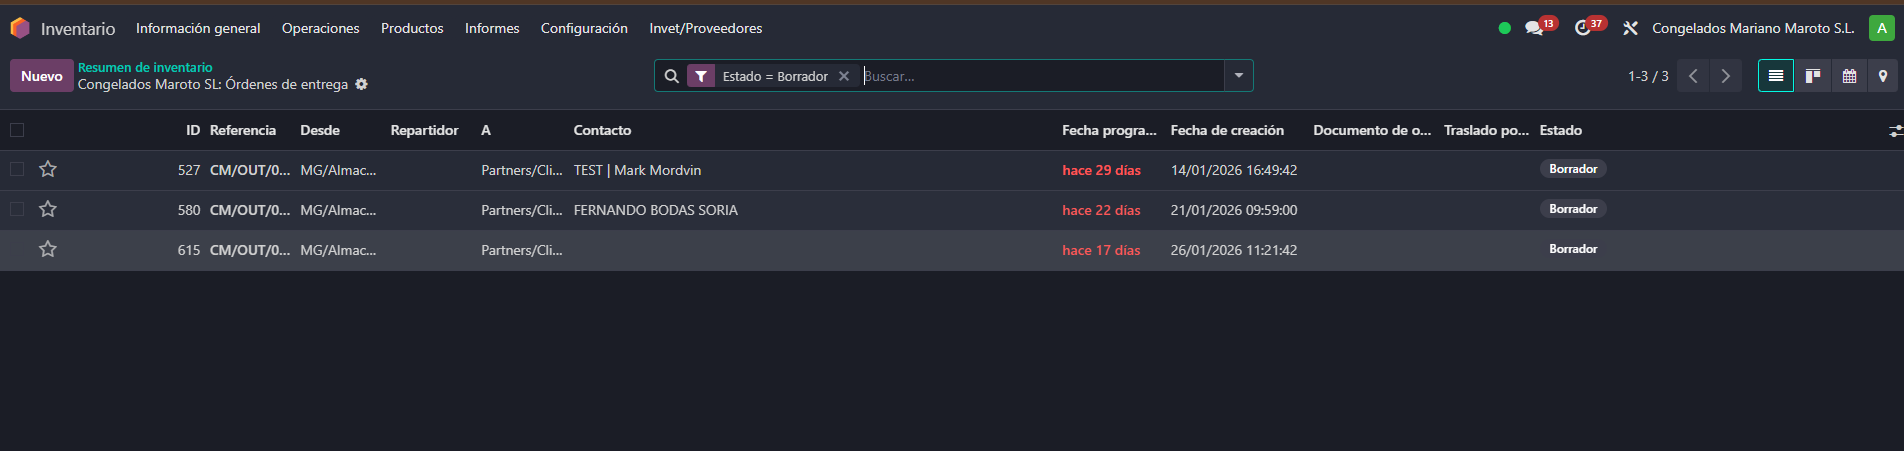
Task: Go to Resumen de inventario breadcrumb
Action: click(145, 67)
